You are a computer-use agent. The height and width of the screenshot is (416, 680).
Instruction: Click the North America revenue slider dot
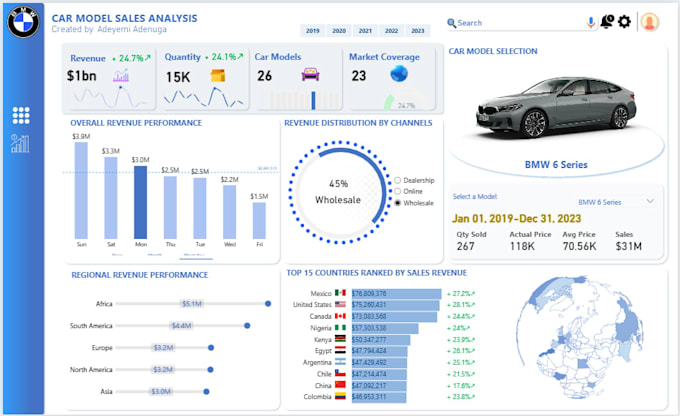(x=210, y=370)
